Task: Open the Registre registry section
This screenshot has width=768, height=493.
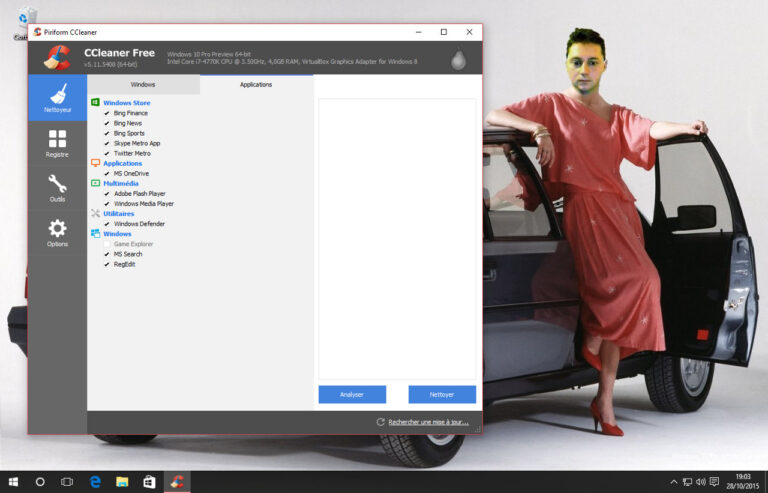Action: point(57,143)
